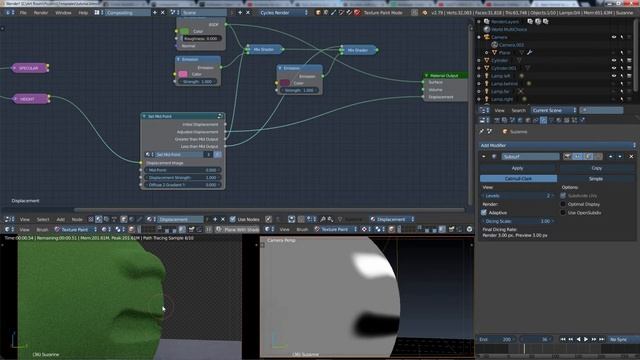640x360 pixels.
Task: Toggle Lamp.left visibility eye in outliner
Action: pyautogui.click(x=613, y=76)
